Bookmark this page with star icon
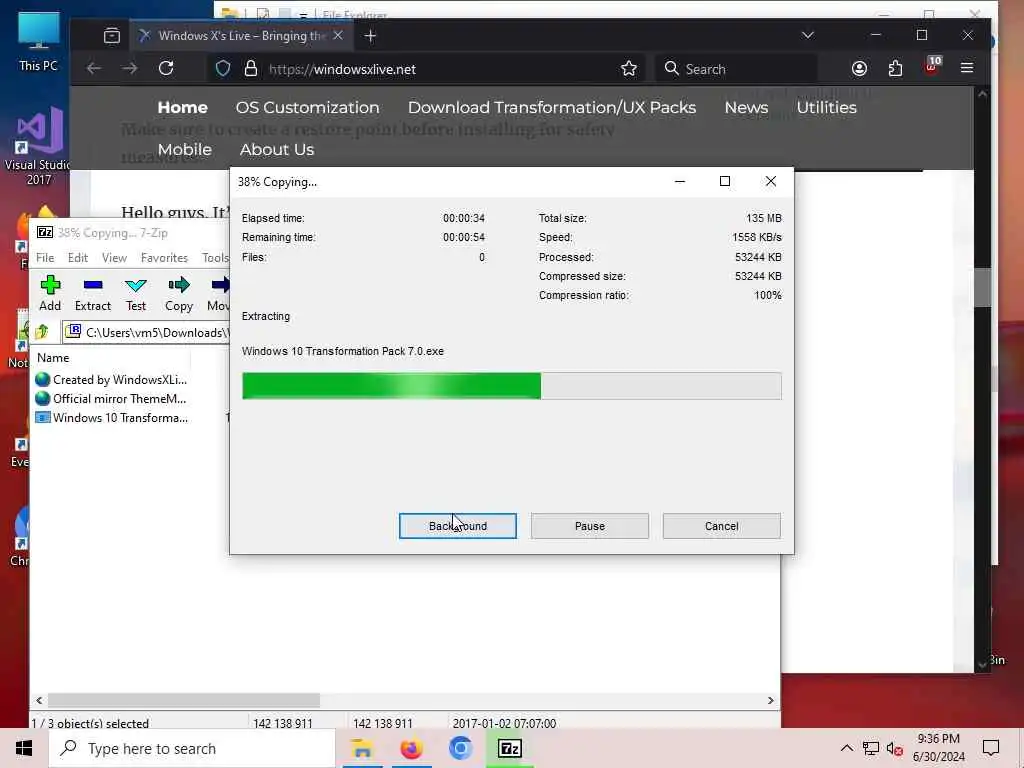Image resolution: width=1024 pixels, height=768 pixels. (x=629, y=69)
